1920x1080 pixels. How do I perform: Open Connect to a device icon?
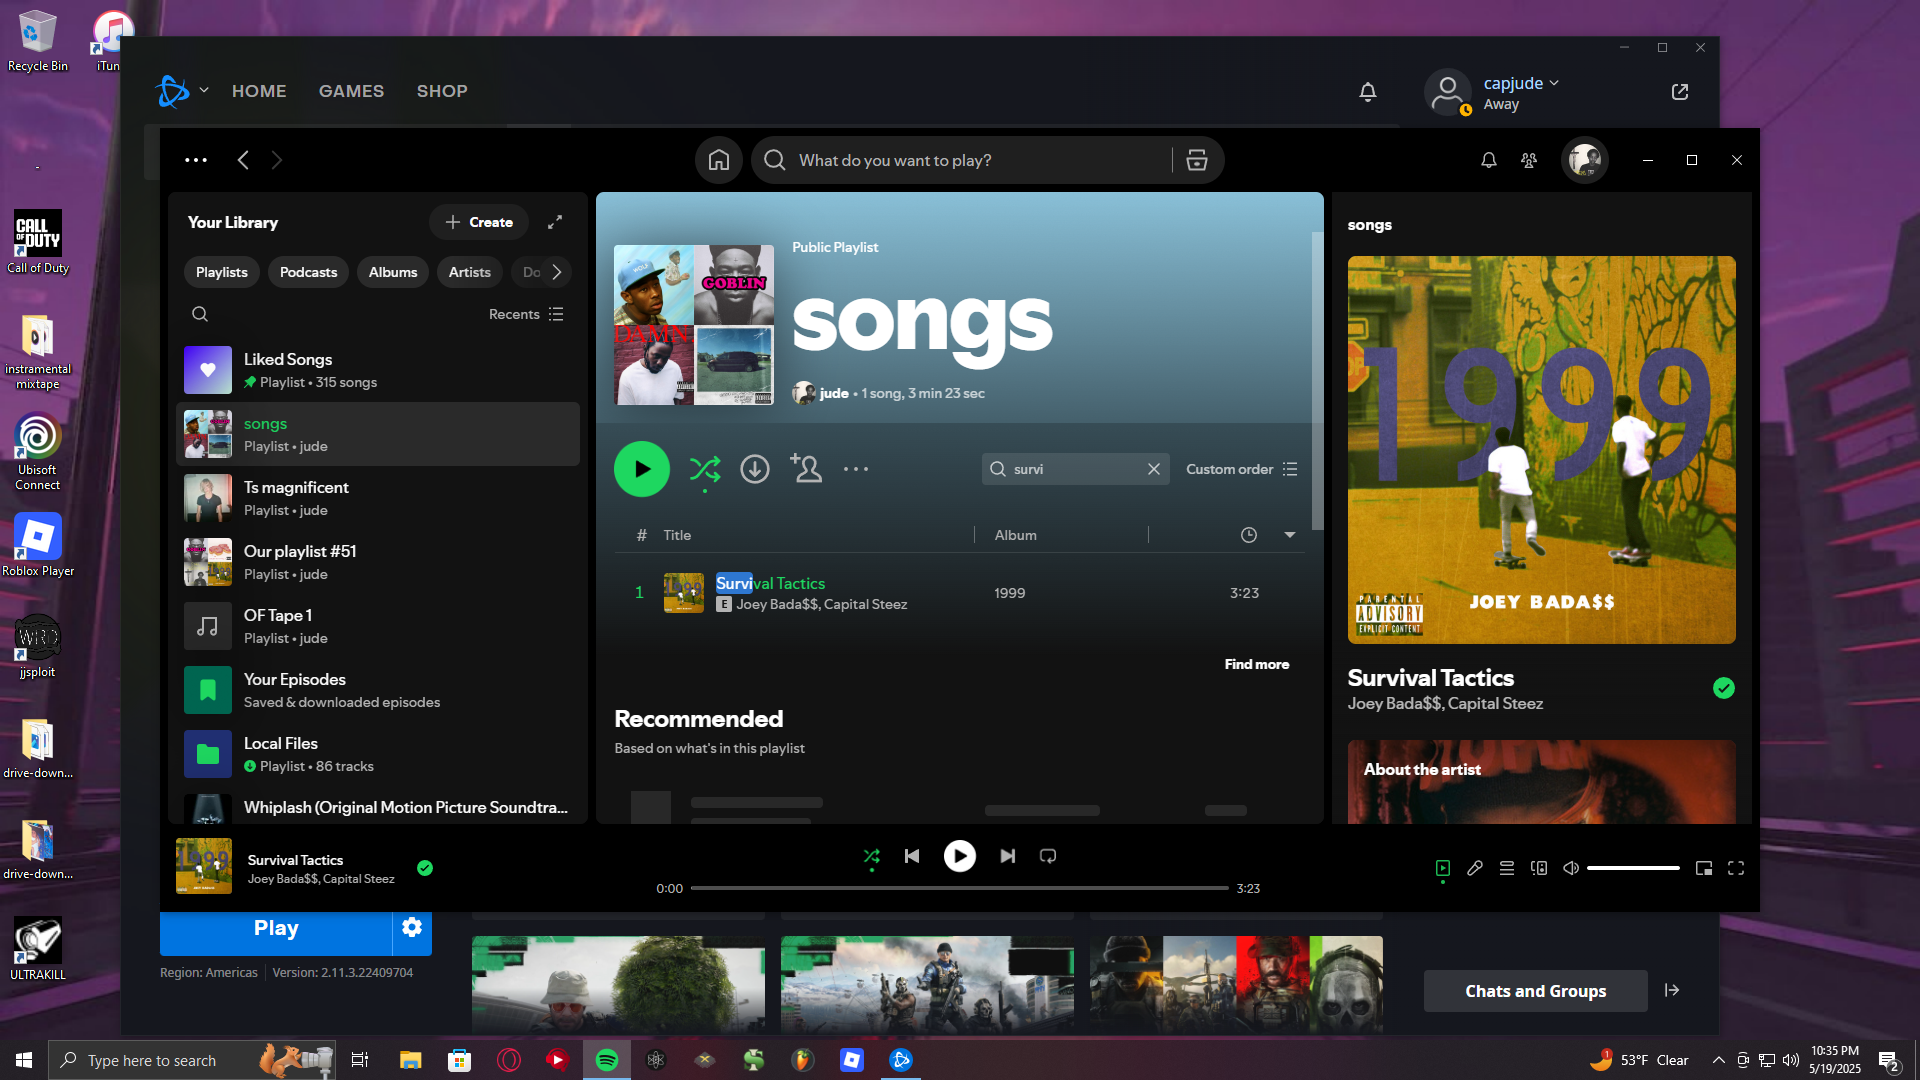pos(1539,868)
